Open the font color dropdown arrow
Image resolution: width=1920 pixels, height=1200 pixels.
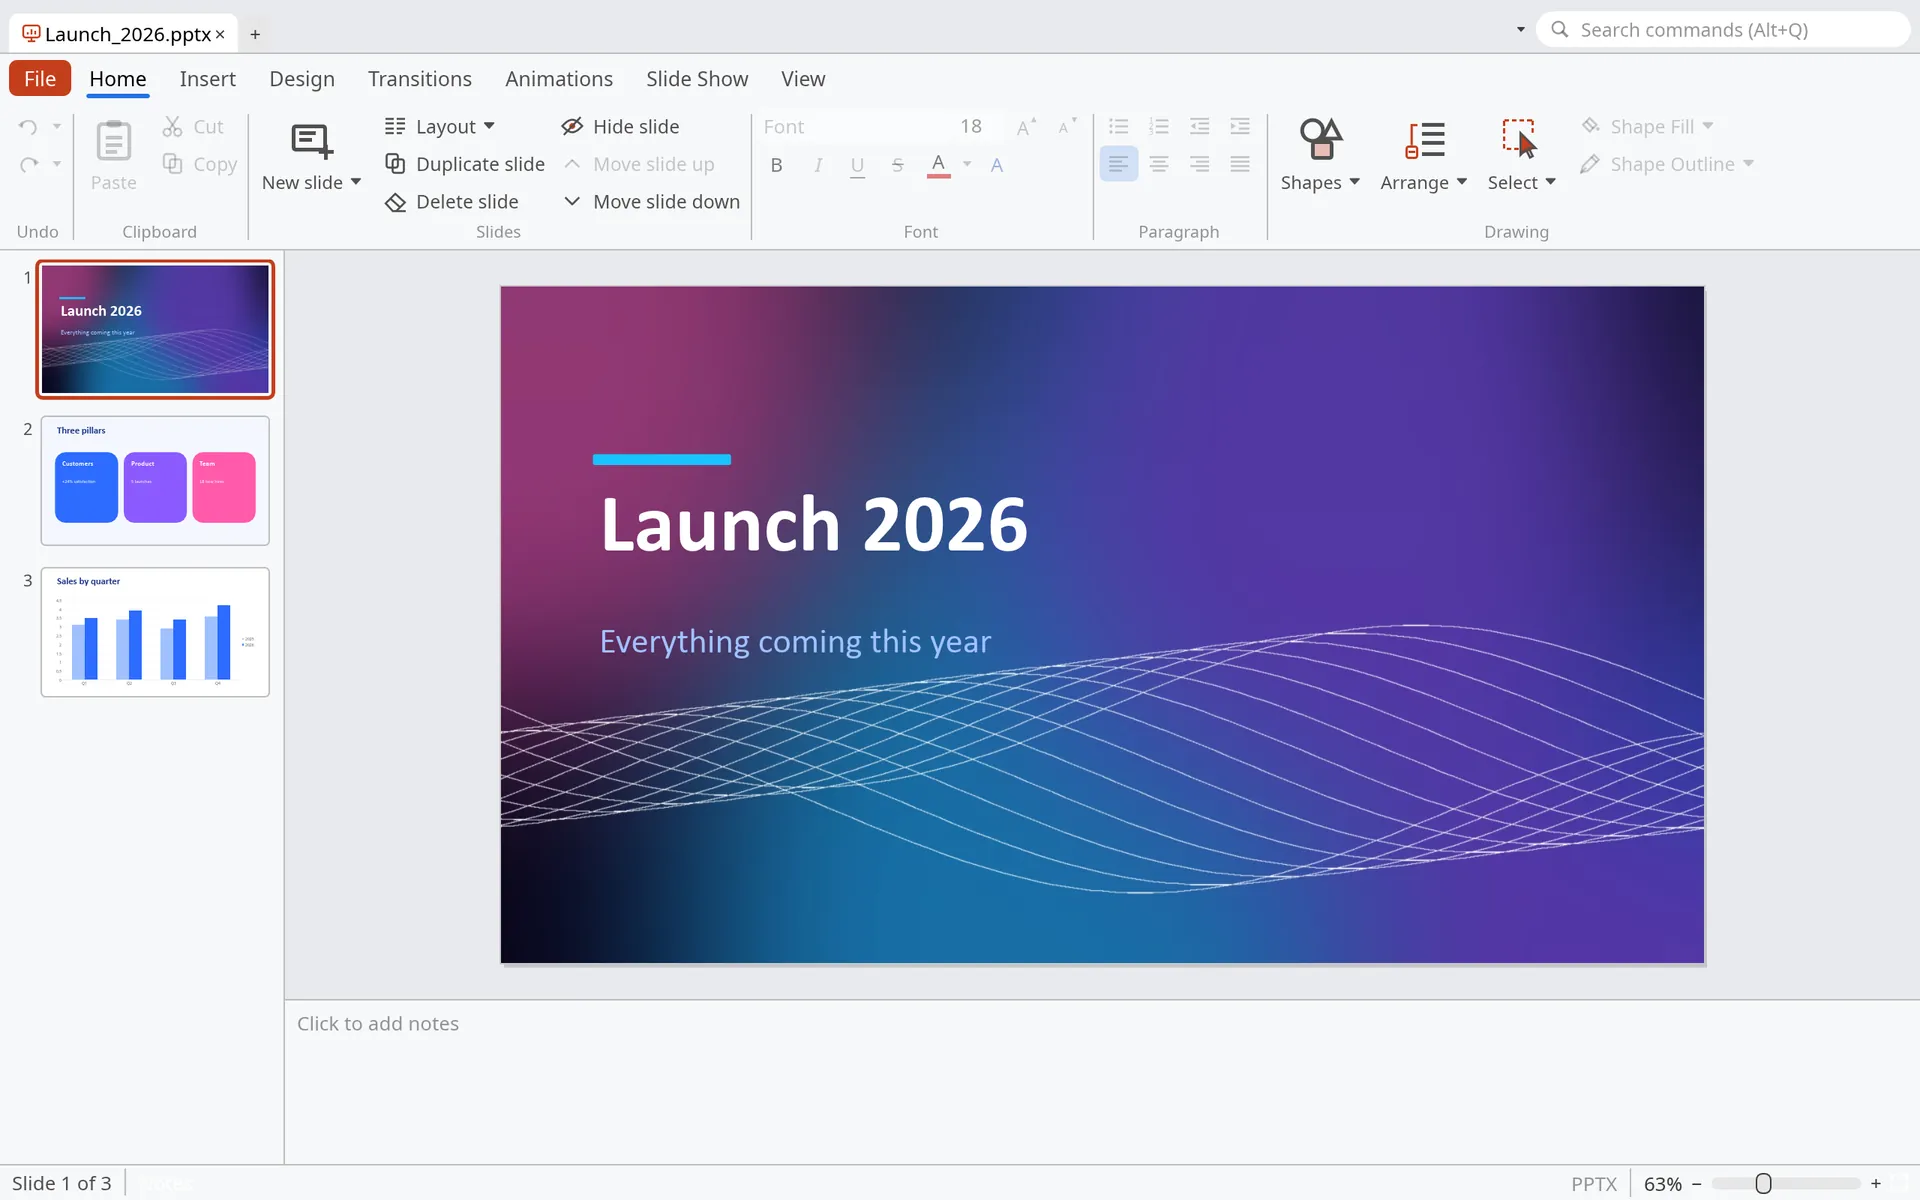pos(967,164)
